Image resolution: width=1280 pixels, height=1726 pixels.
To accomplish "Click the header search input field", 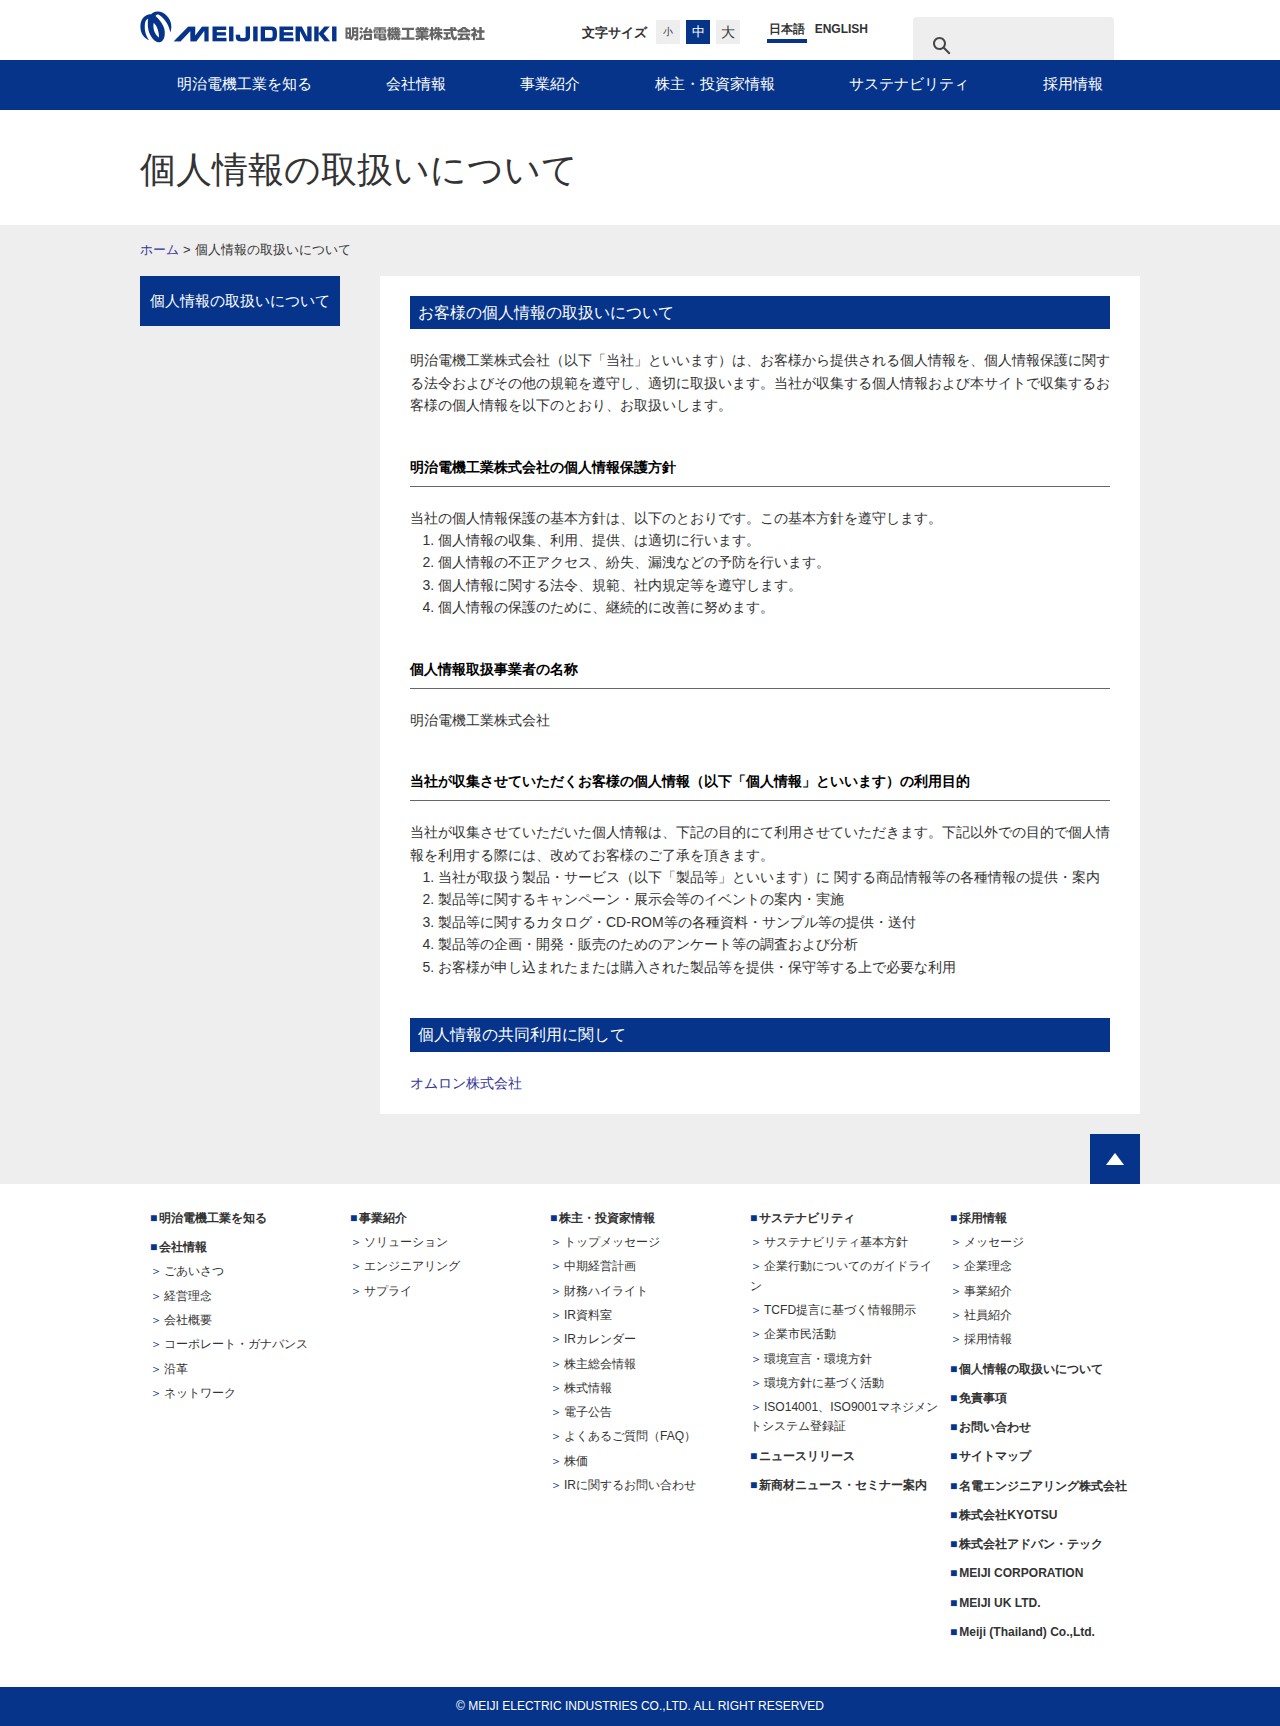I will click(1013, 38).
